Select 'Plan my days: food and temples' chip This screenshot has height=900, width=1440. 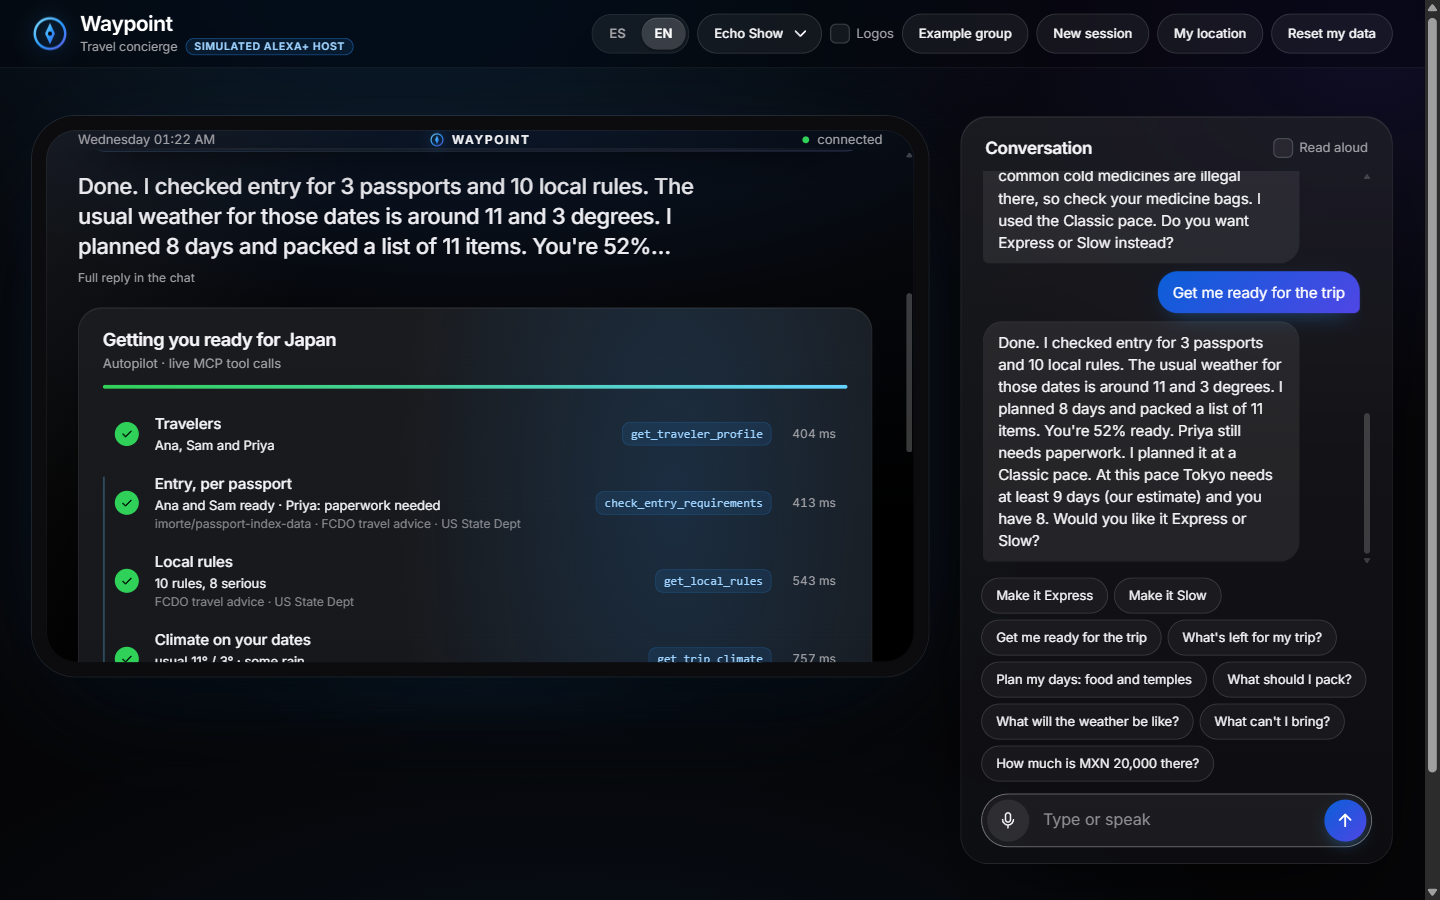tap(1094, 680)
